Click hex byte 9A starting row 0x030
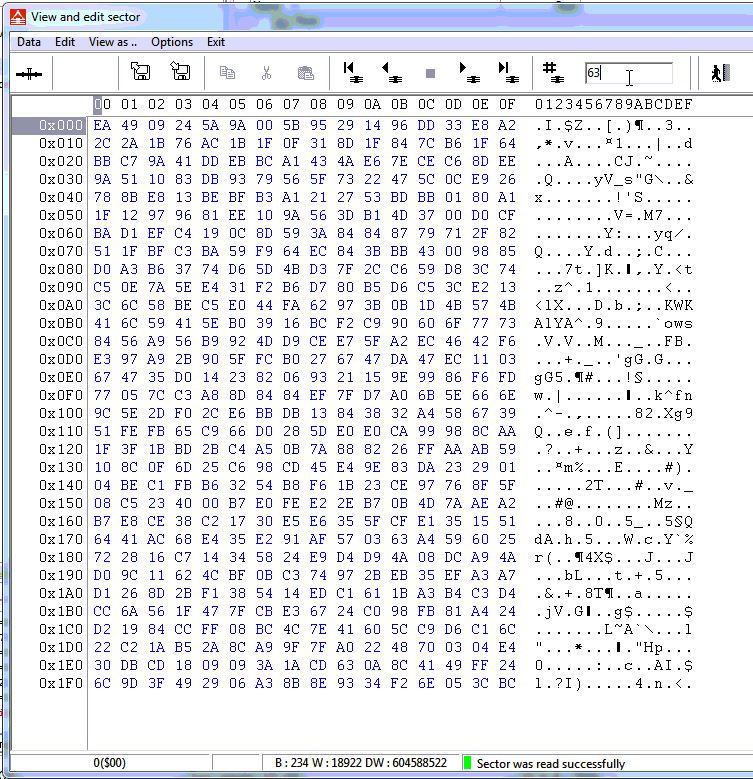Screen dimensions: 753x779 click(x=102, y=179)
